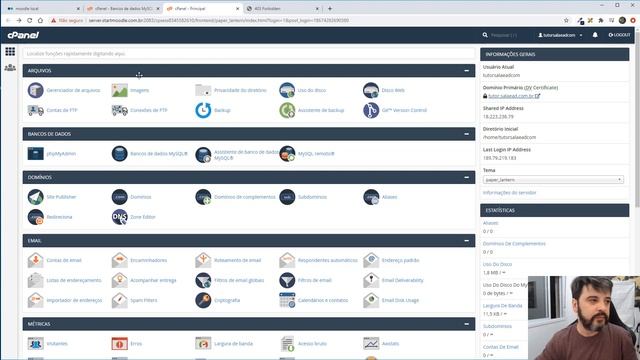640x360 pixels.
Task: Reload the page with browser refresh
Action: pos(29,20)
